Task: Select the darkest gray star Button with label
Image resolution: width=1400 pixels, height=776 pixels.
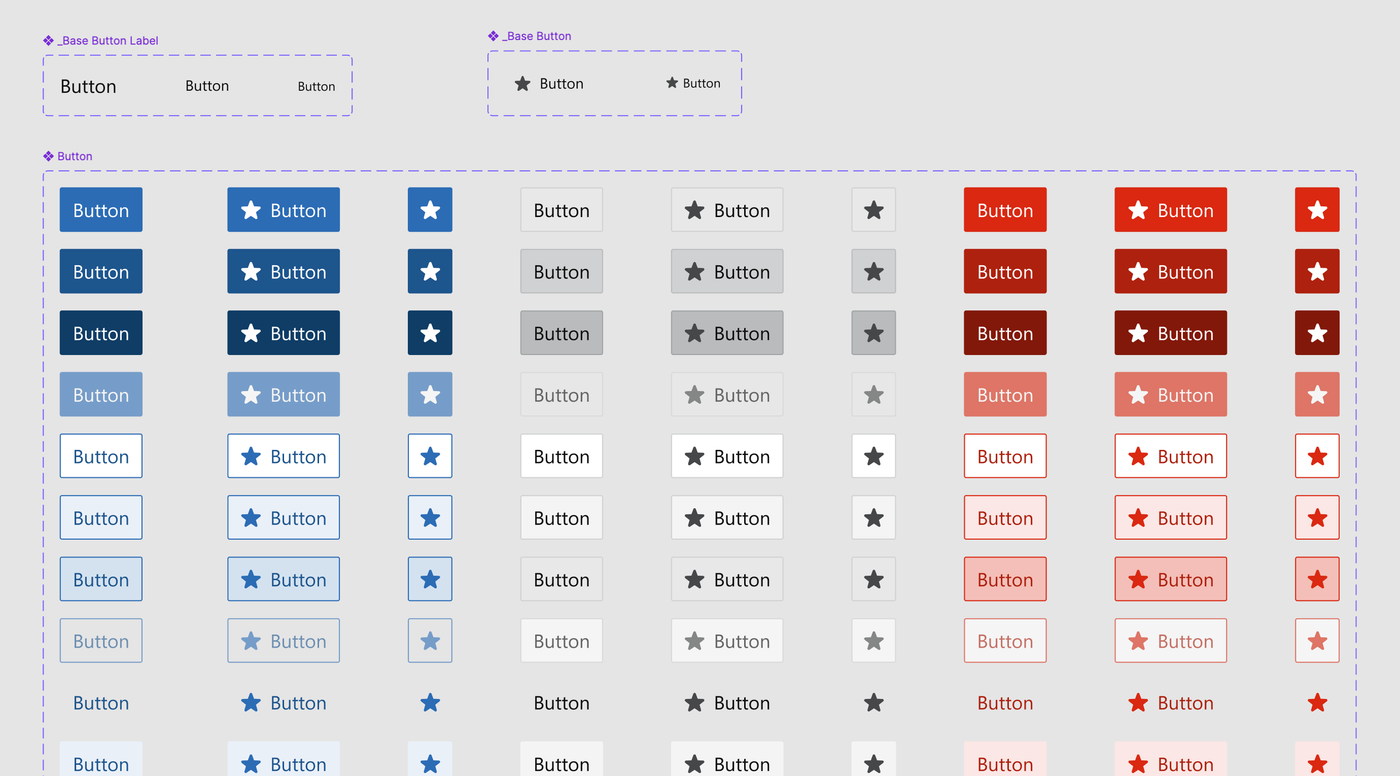Action: coord(727,333)
